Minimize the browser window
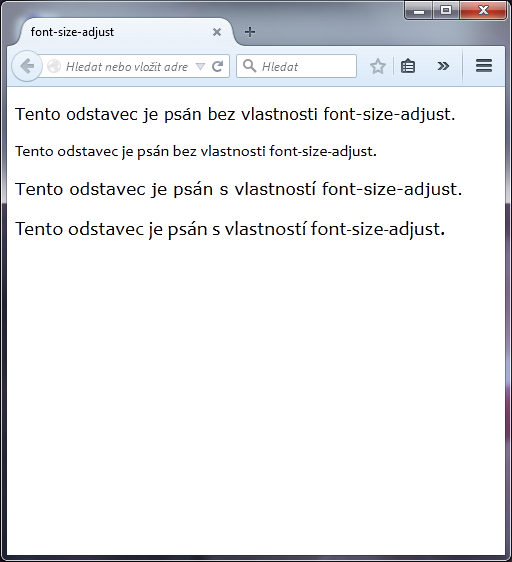The width and height of the screenshot is (512, 562). (419, 11)
